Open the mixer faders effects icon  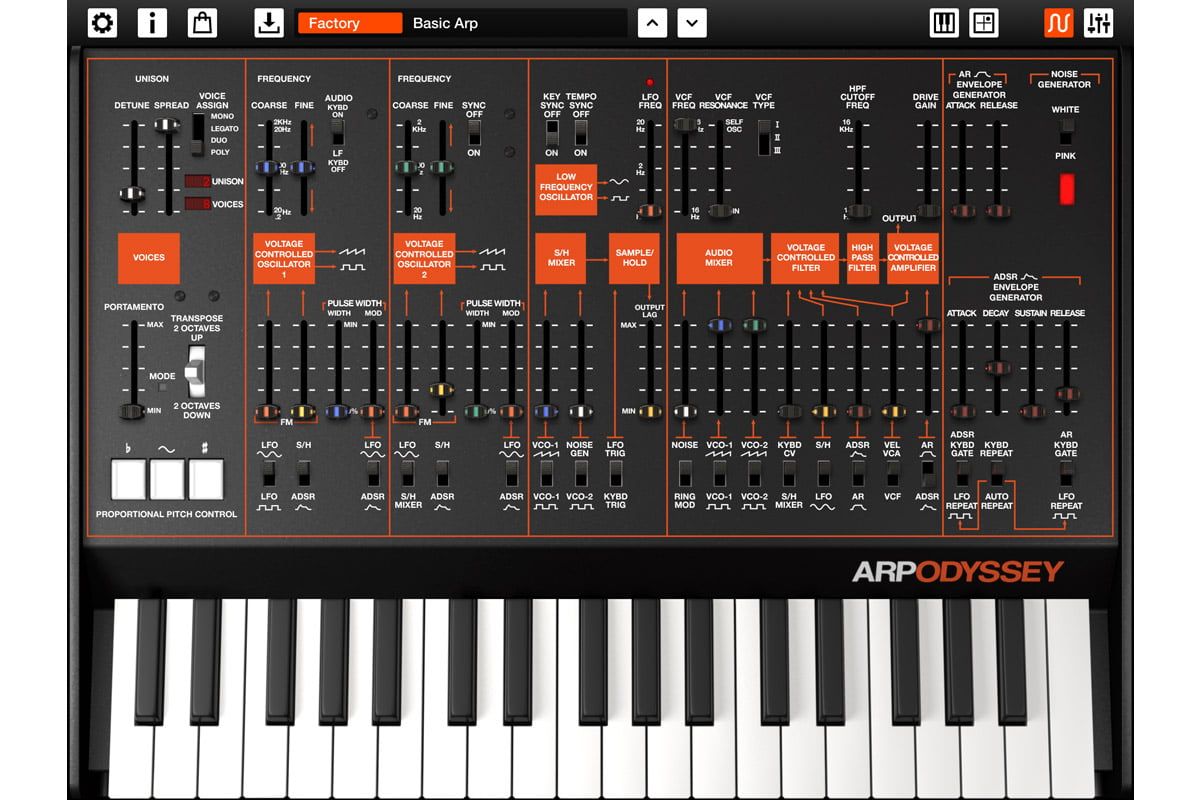(1098, 22)
